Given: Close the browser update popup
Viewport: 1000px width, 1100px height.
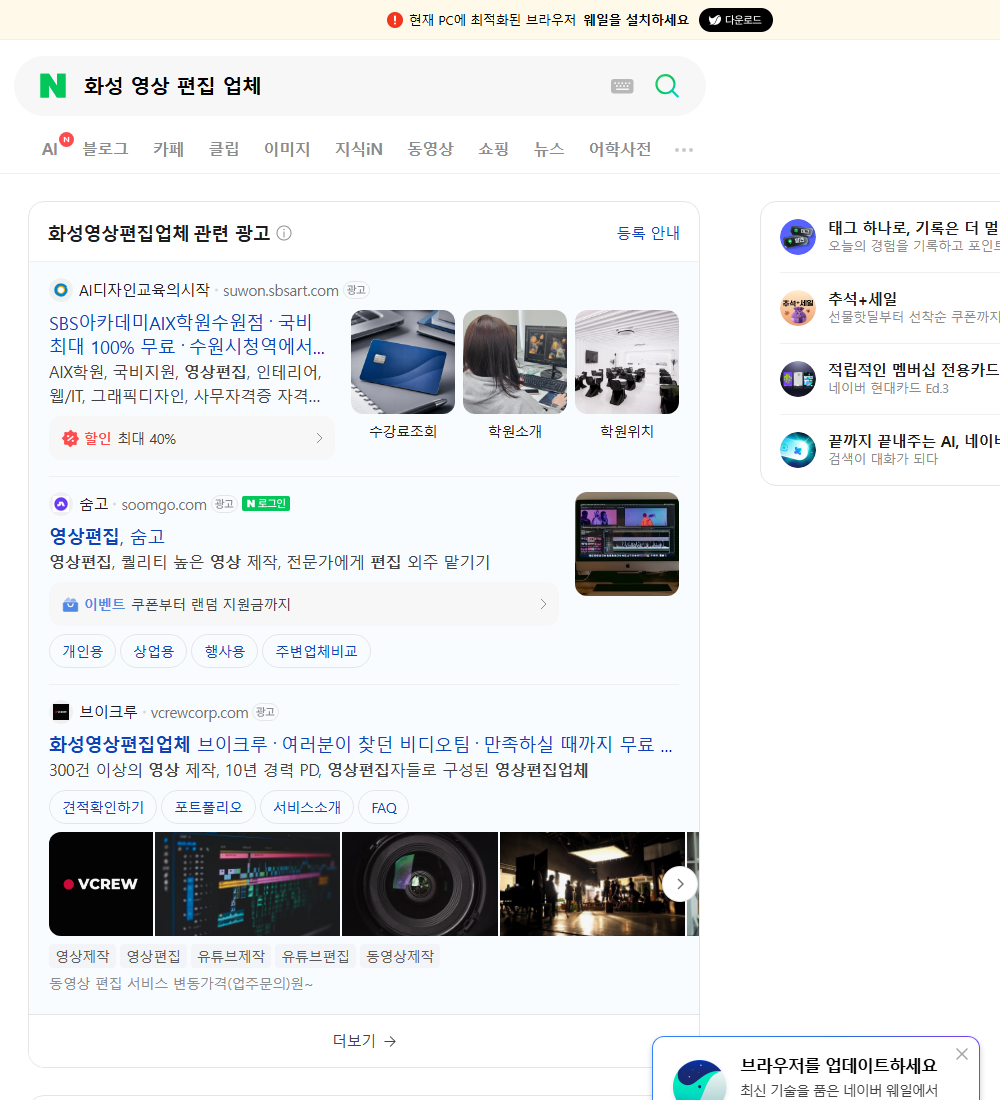Looking at the screenshot, I should coord(961,1054).
